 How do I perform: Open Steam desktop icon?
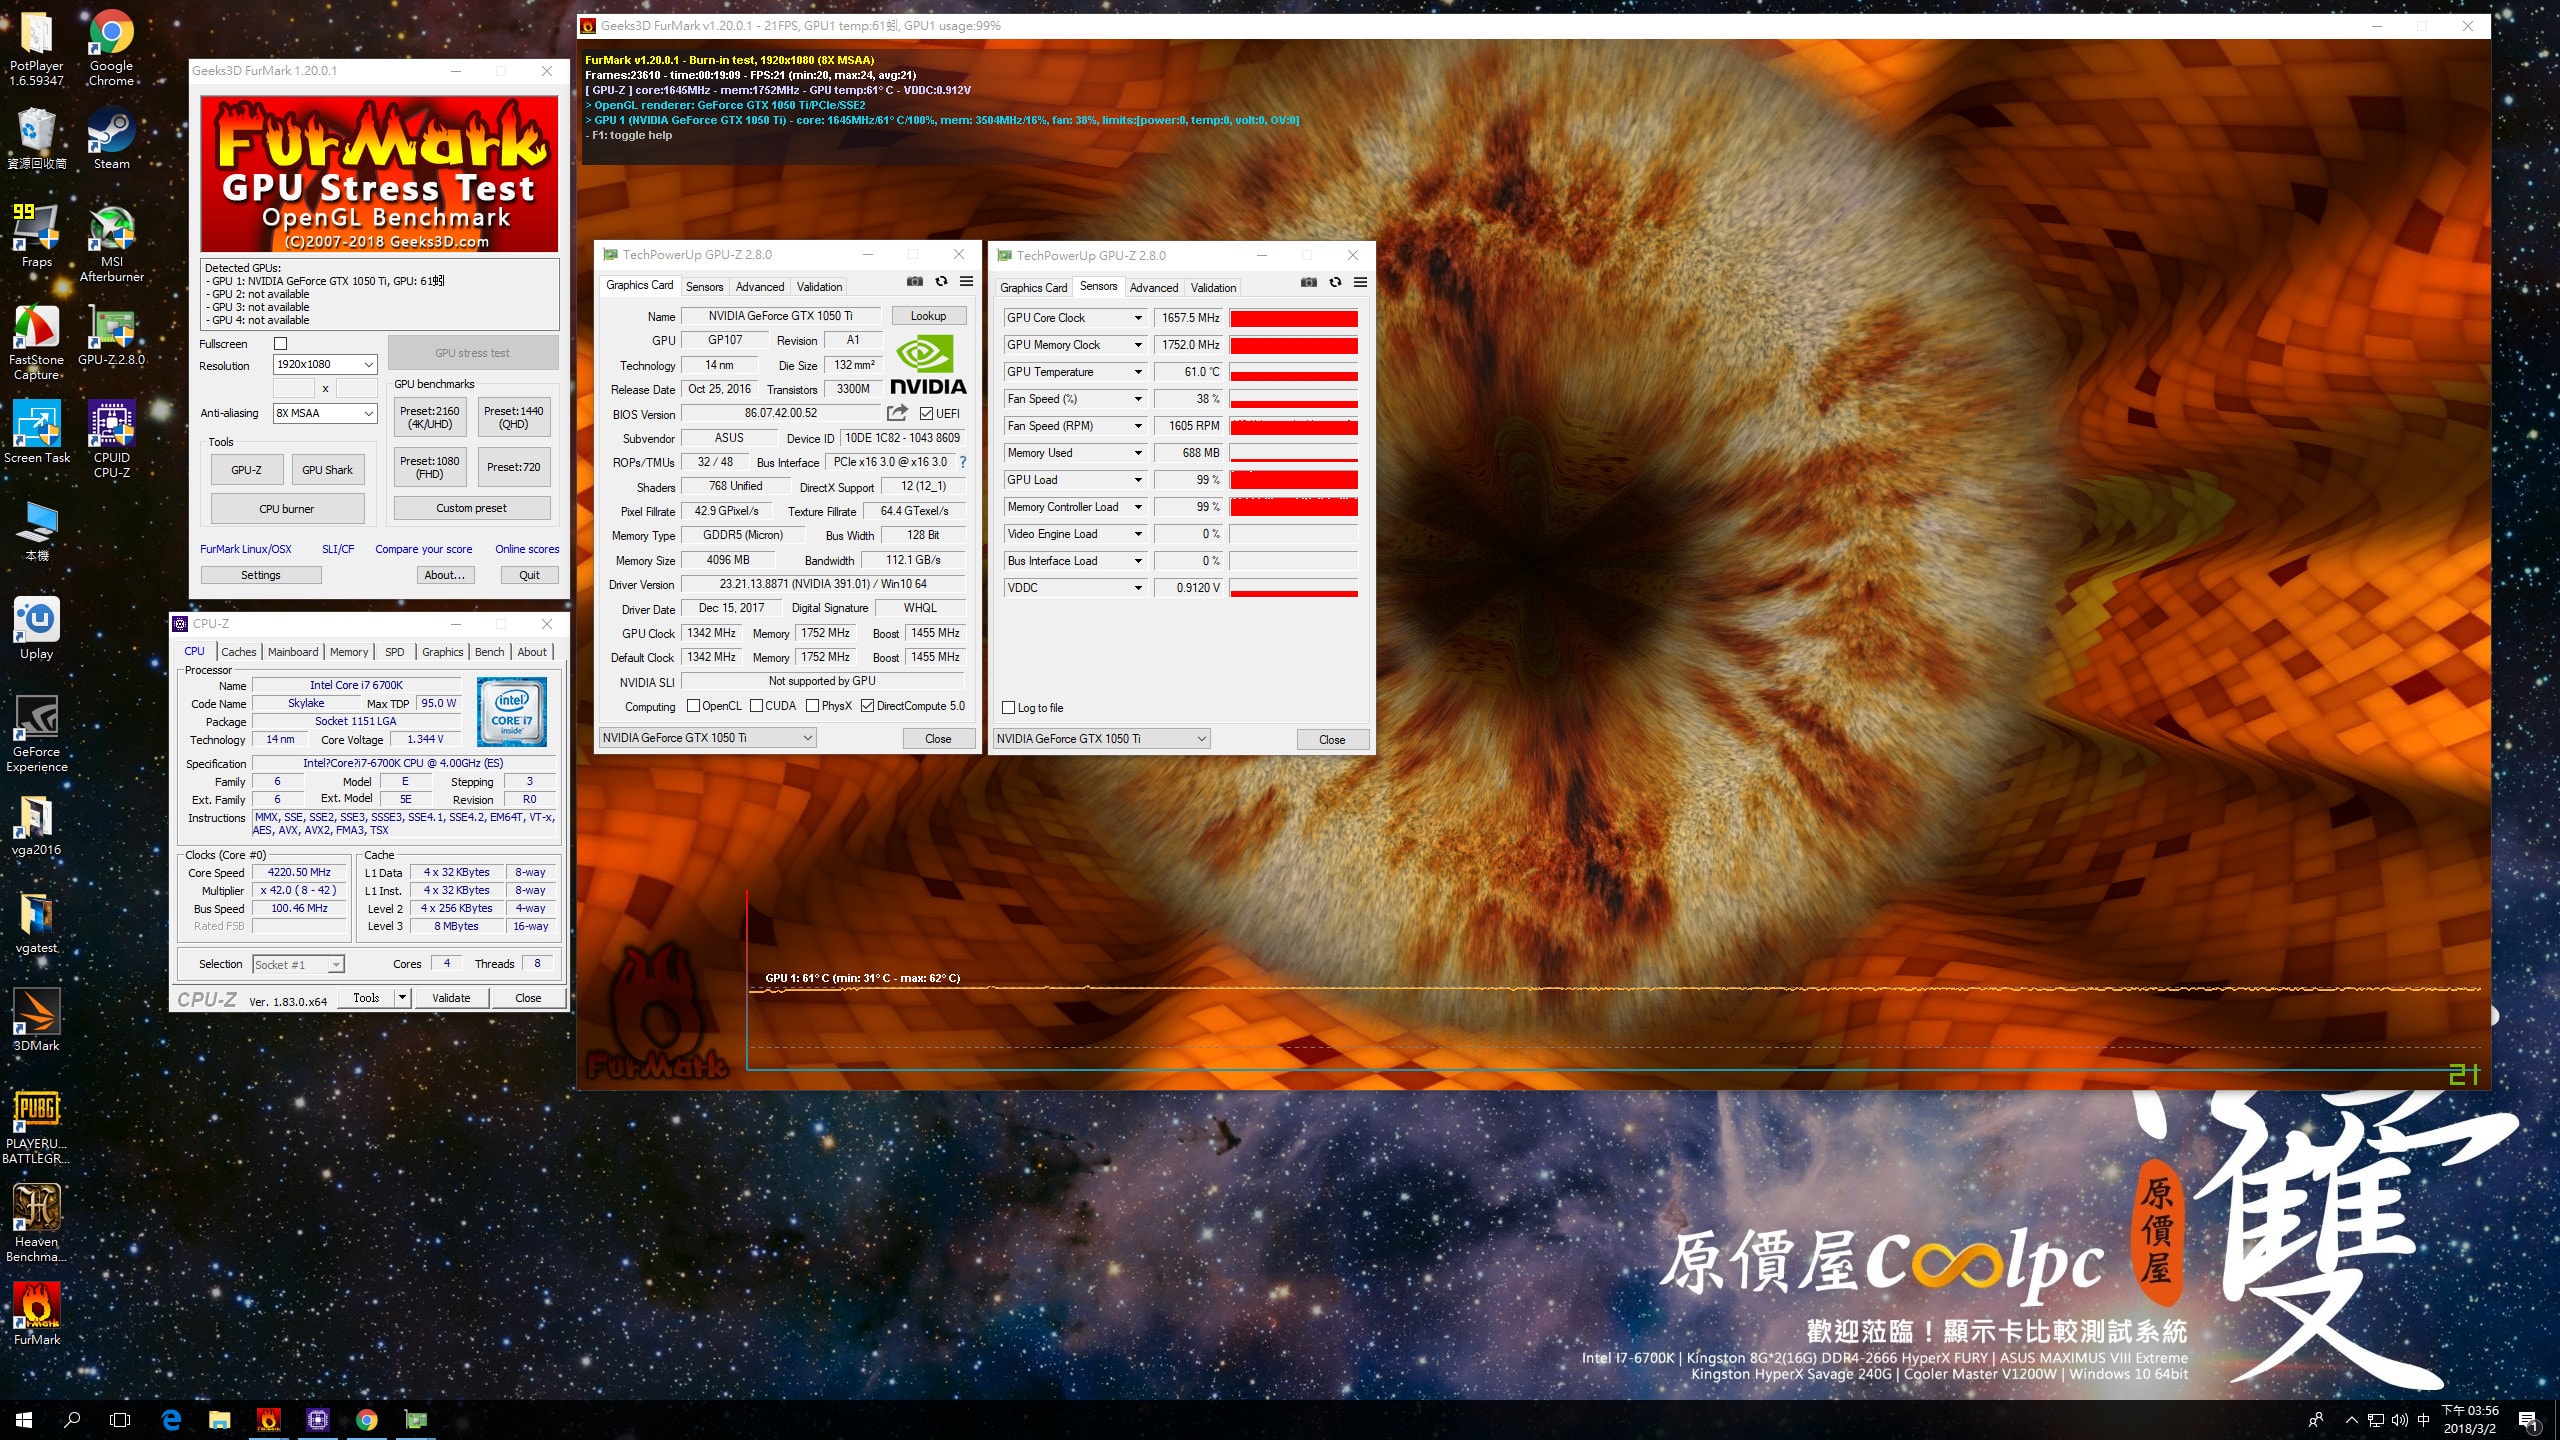(111, 140)
